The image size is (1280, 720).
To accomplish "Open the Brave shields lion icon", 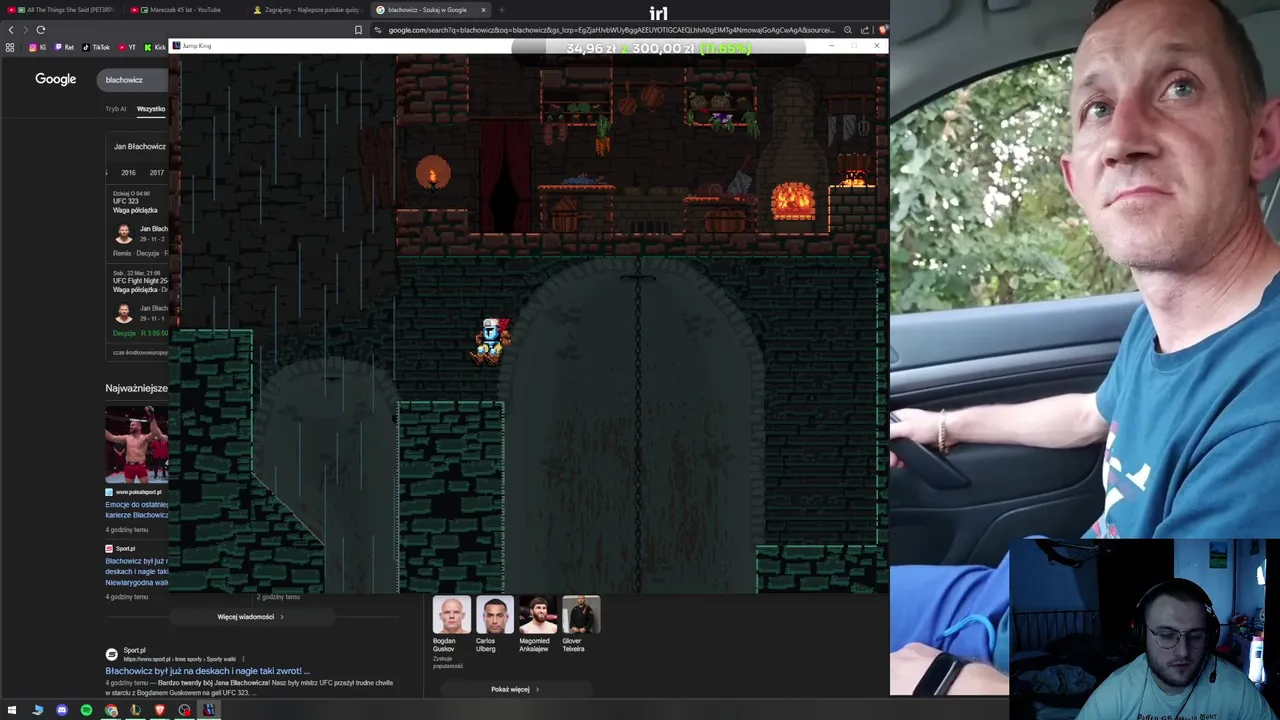I will 883,30.
